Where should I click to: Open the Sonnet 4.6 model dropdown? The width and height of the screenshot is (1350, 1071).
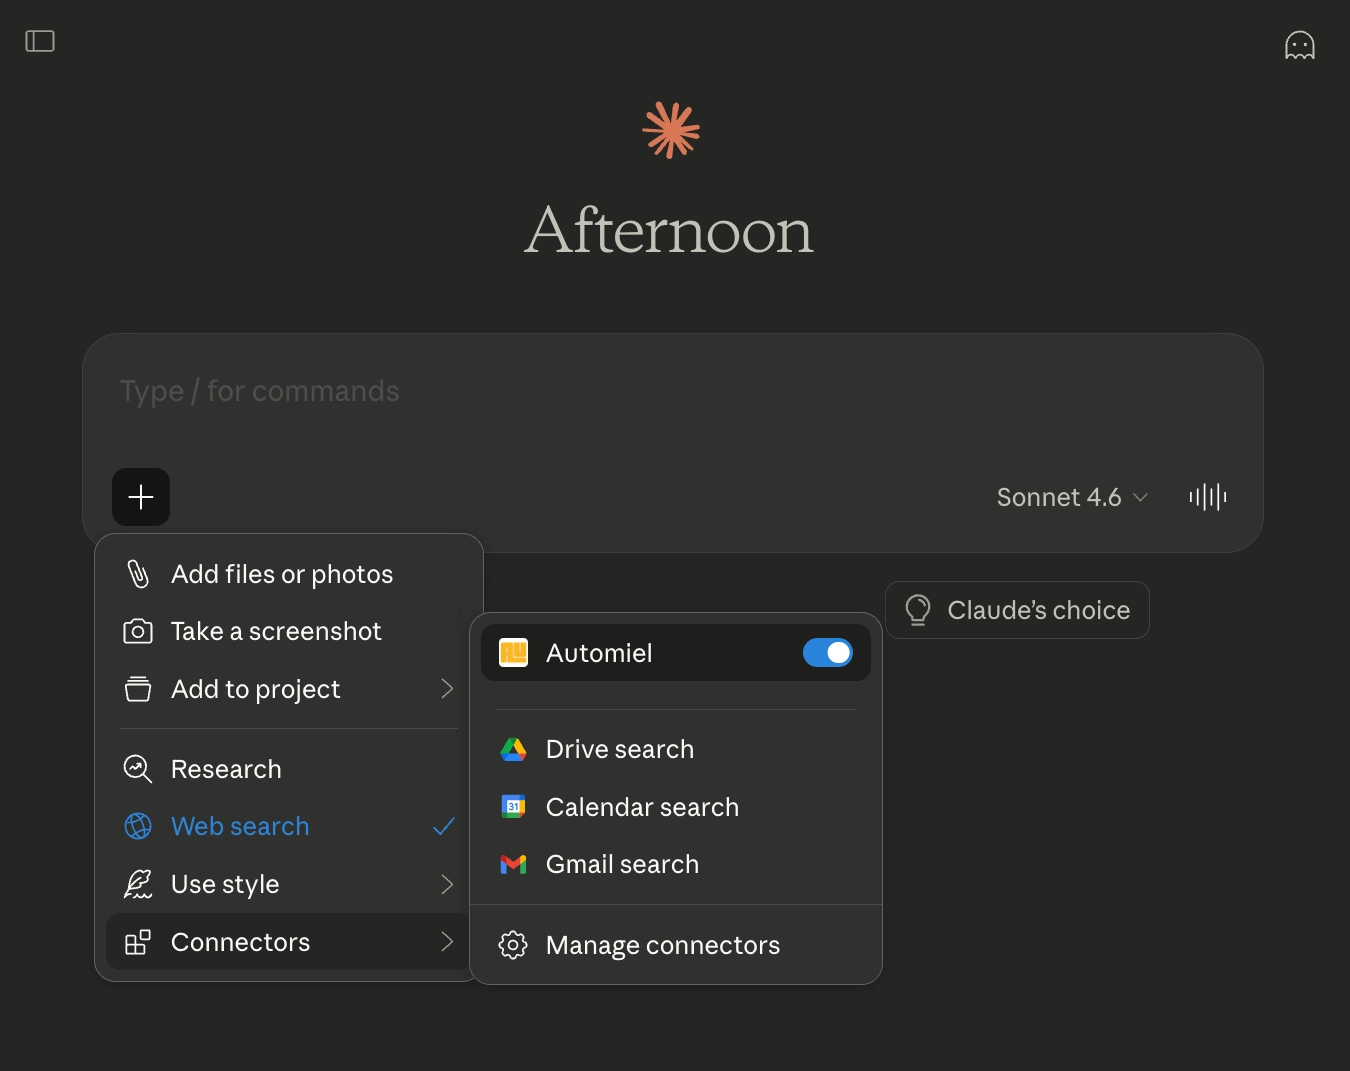(1071, 497)
